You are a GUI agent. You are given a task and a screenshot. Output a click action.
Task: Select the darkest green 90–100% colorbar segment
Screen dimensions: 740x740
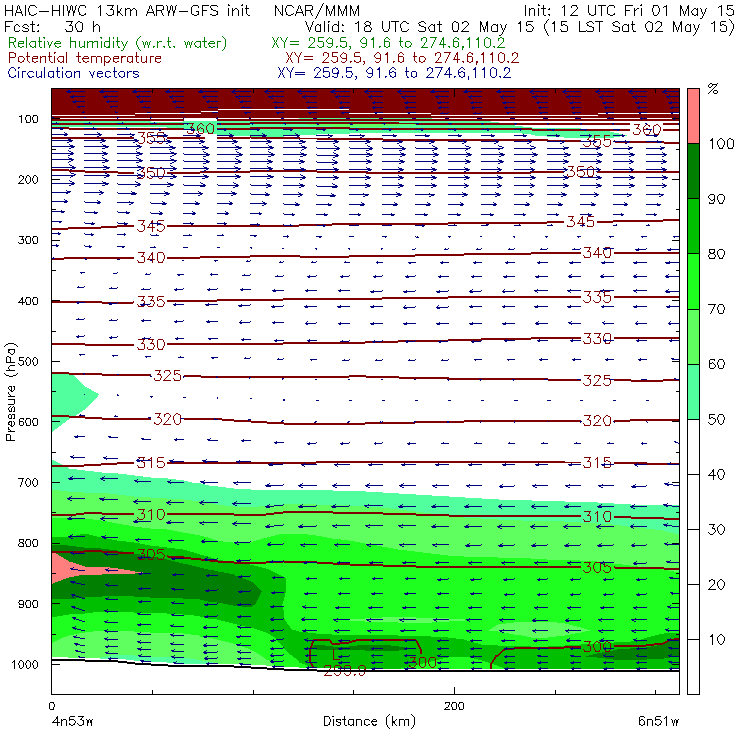(693, 171)
